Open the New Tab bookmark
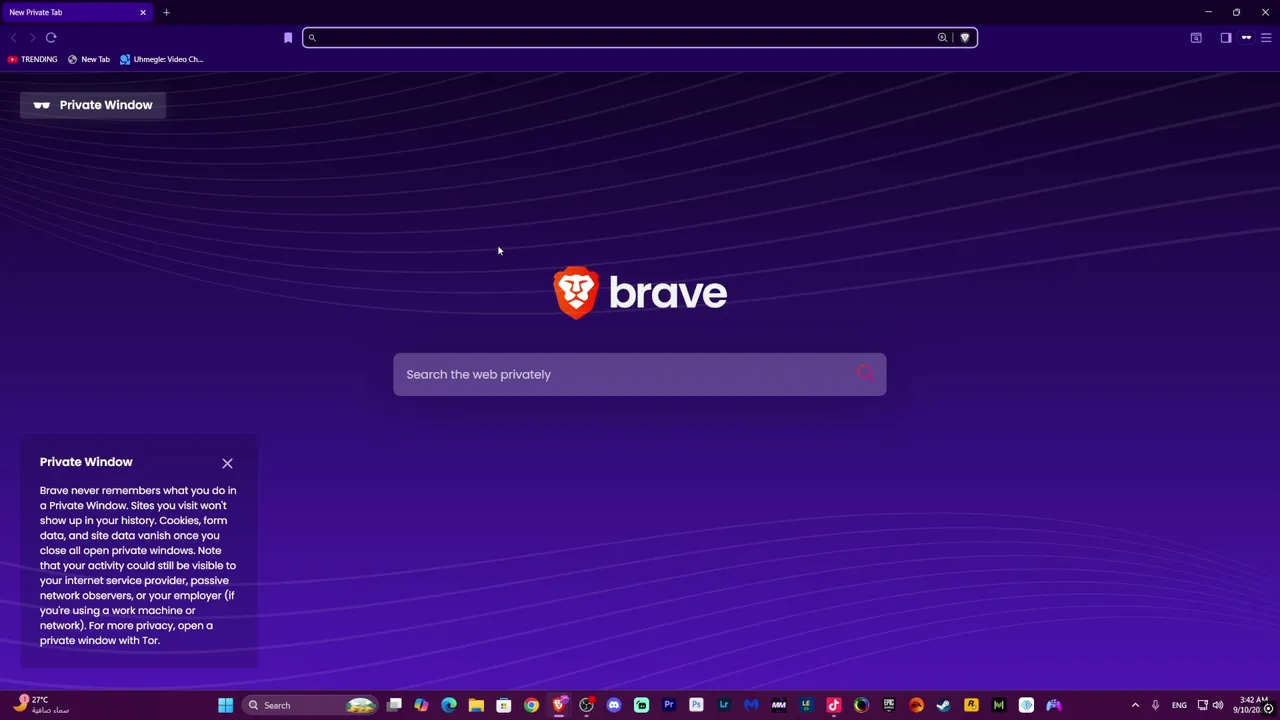This screenshot has width=1280, height=720. tap(88, 59)
